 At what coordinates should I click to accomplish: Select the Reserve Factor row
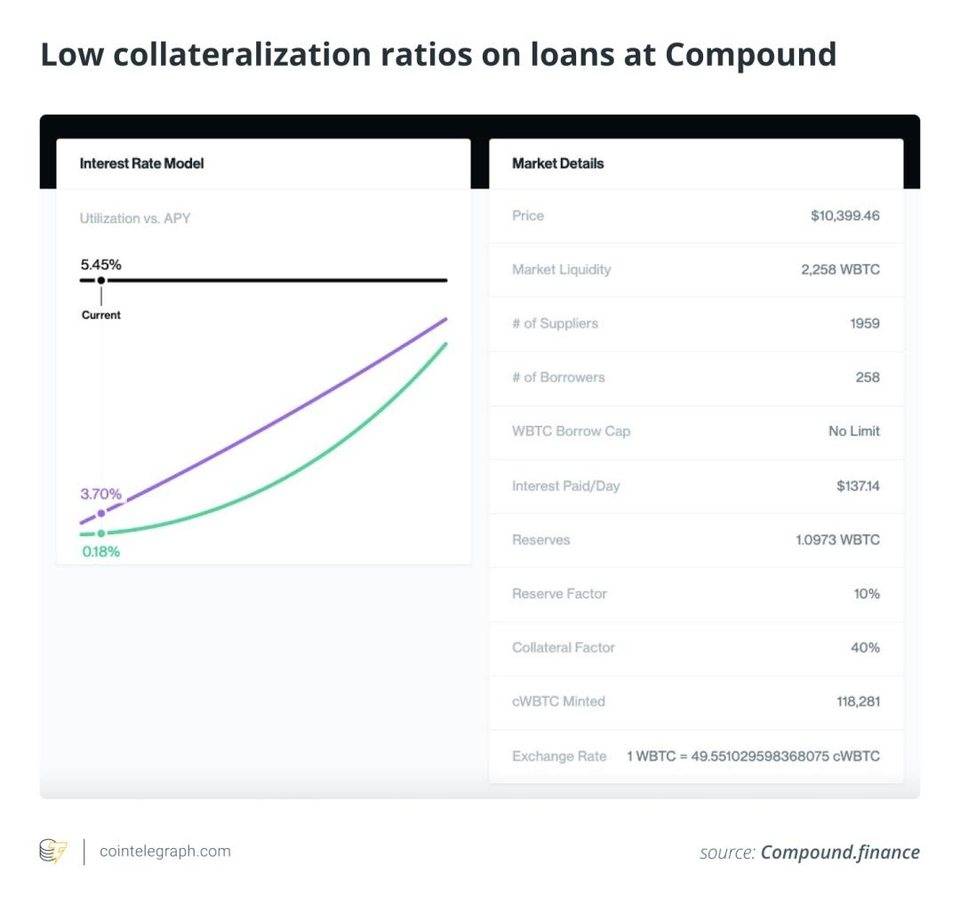click(695, 594)
